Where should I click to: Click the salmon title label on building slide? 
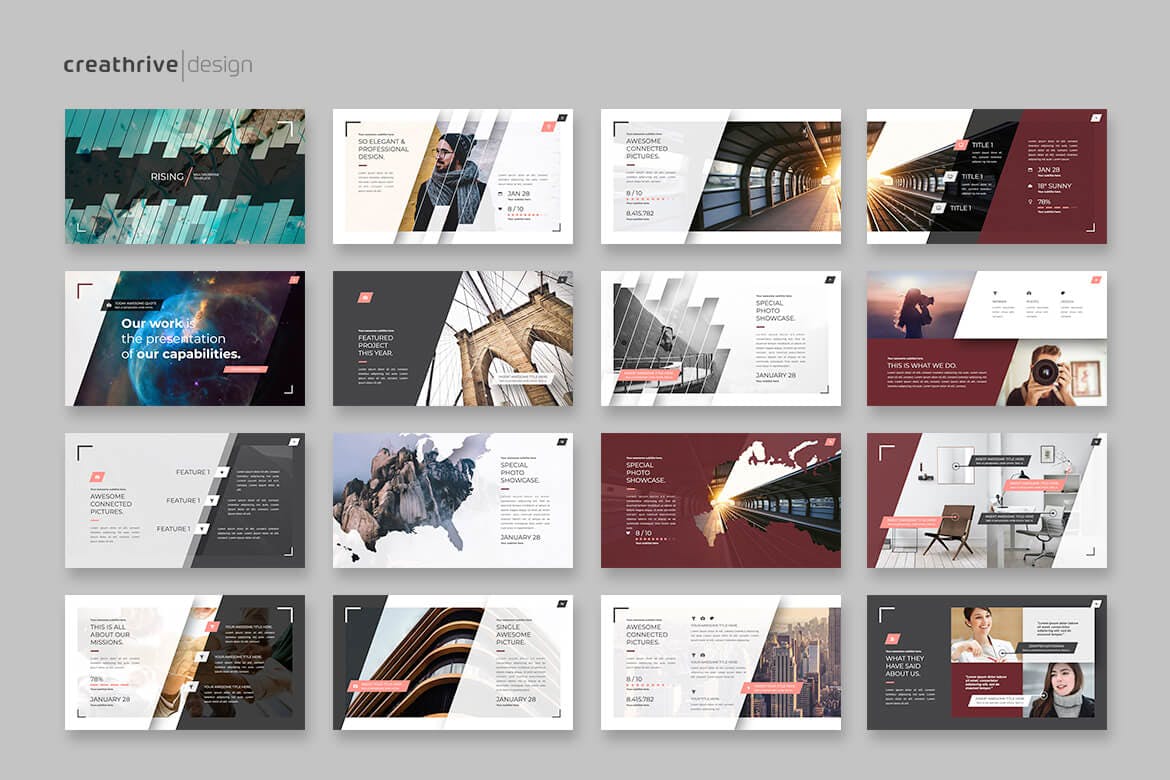click(378, 686)
